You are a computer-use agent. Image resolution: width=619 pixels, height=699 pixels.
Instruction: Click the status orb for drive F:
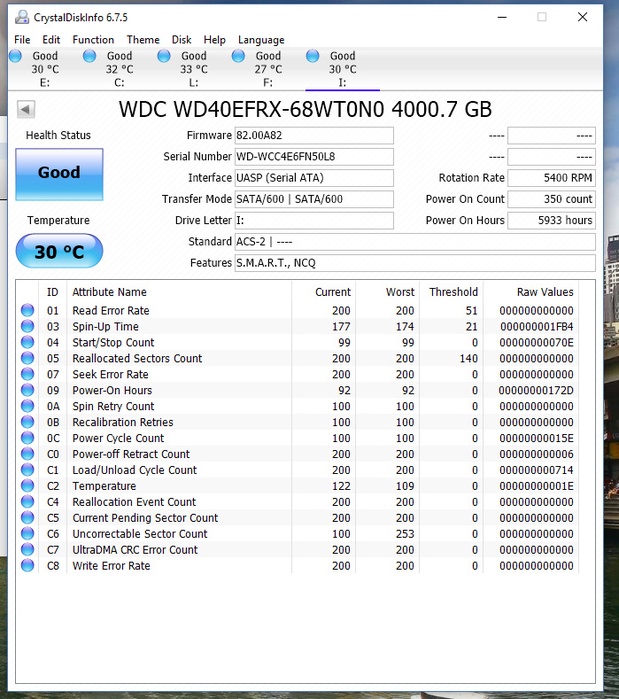click(238, 56)
